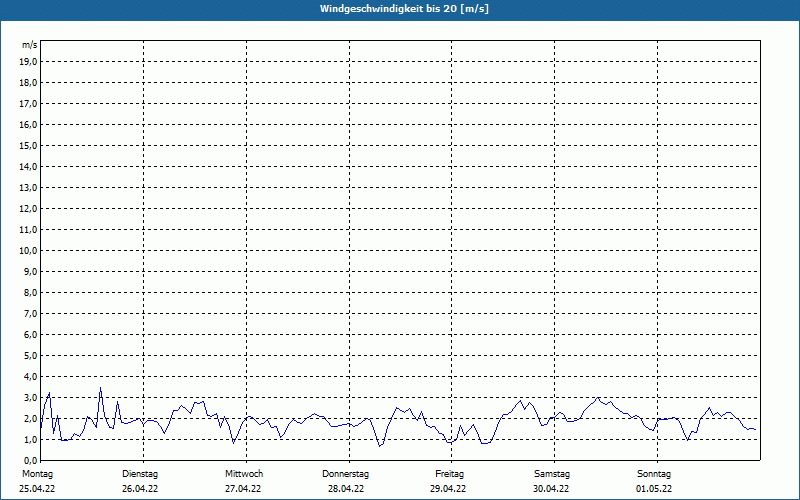Click the 'Donnerstag' day label
The height and width of the screenshot is (500, 800).
(345, 474)
